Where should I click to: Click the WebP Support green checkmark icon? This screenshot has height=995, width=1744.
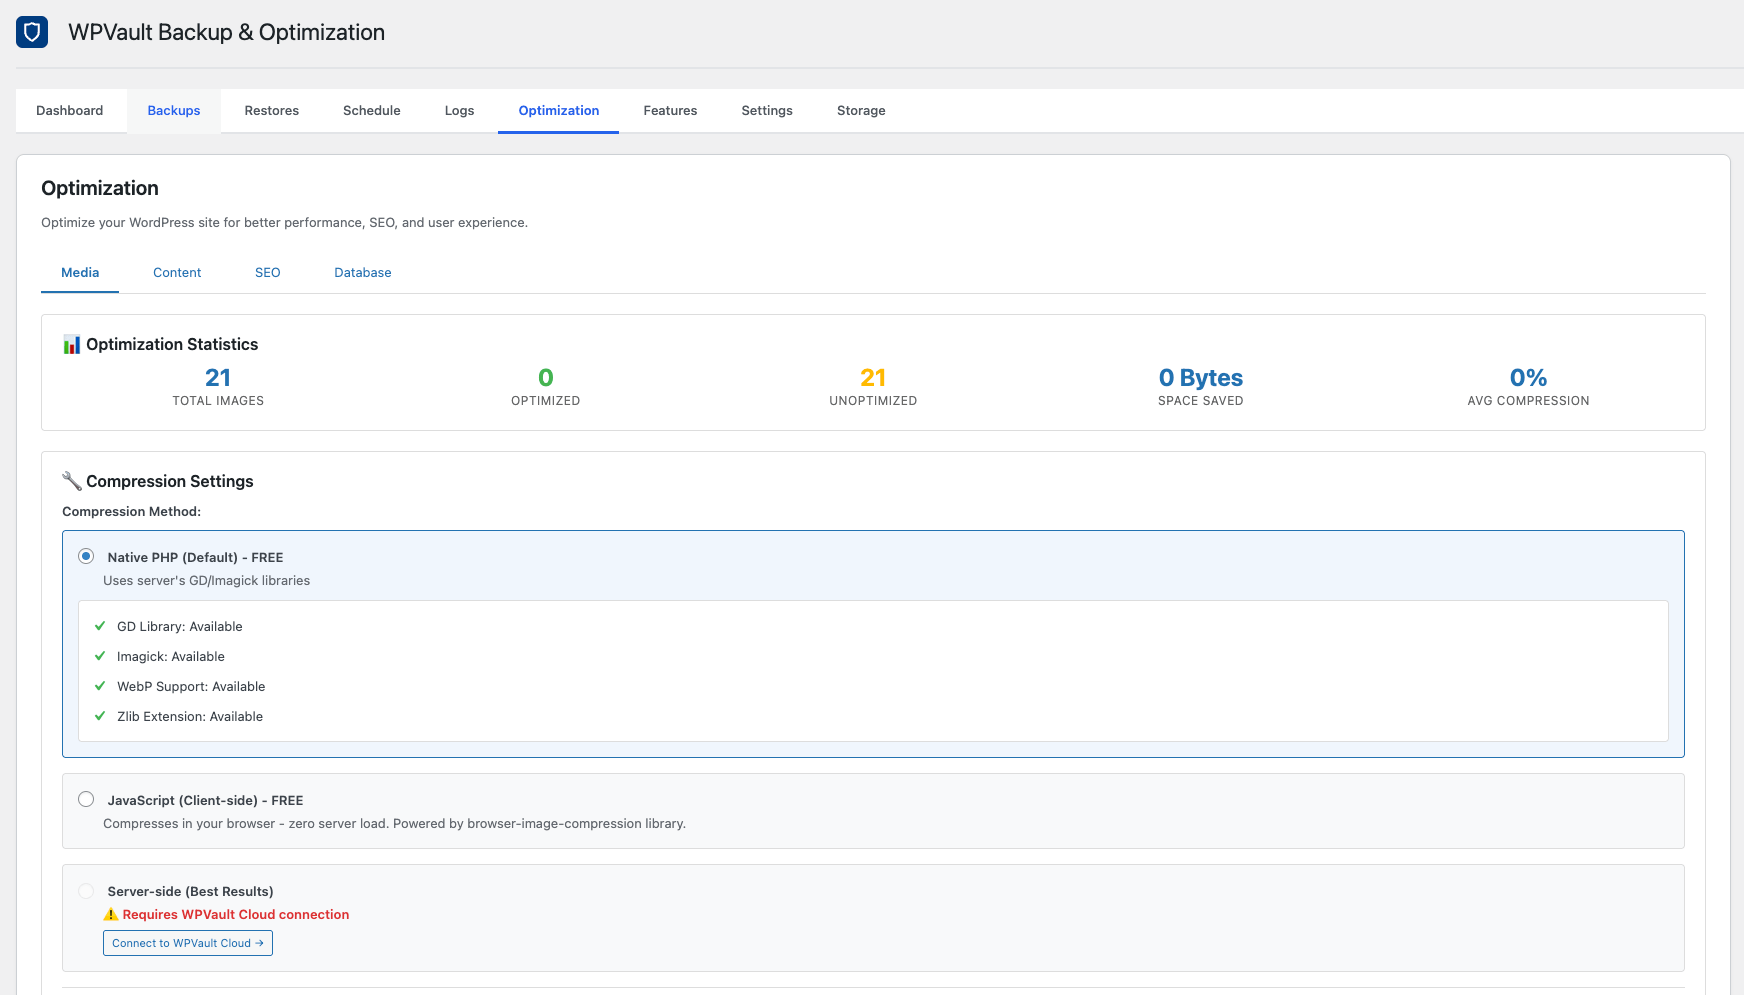[100, 686]
